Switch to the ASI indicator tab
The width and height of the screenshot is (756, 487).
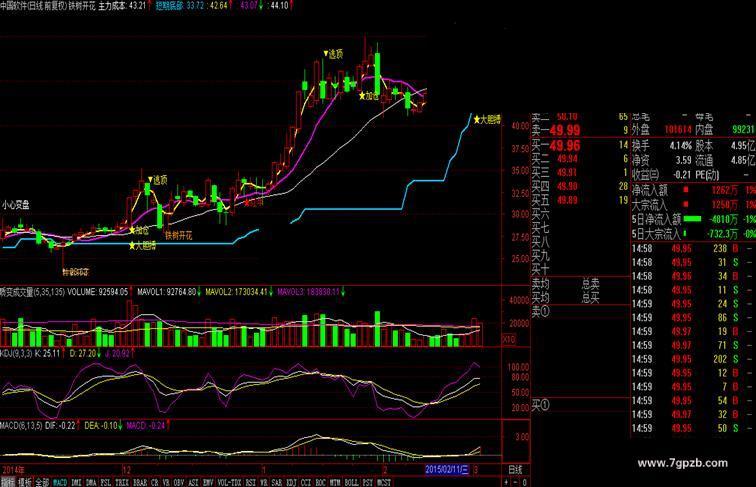(x=193, y=482)
